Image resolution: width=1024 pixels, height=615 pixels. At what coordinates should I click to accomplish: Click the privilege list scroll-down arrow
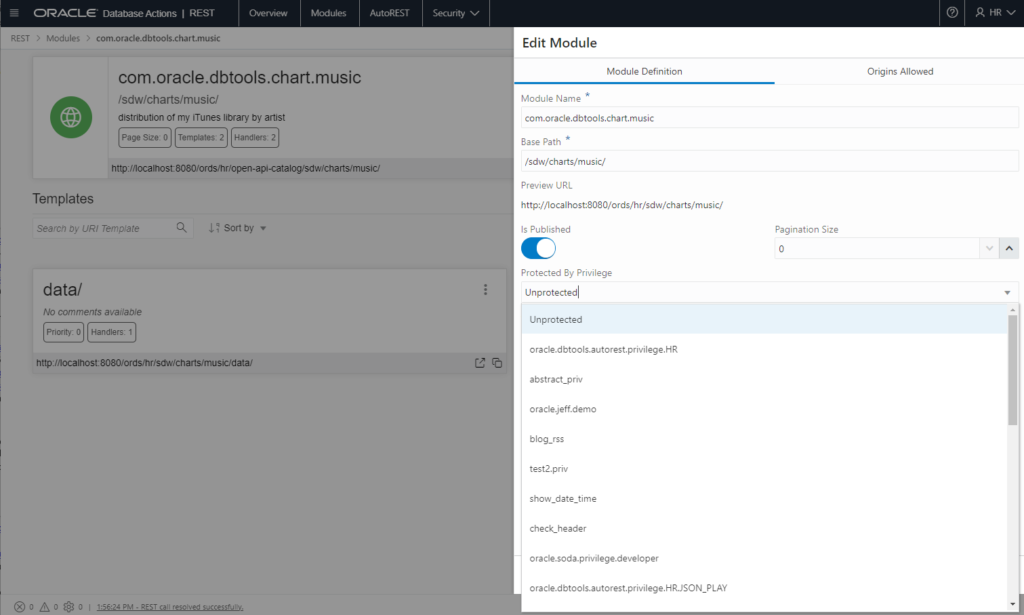click(x=1013, y=605)
